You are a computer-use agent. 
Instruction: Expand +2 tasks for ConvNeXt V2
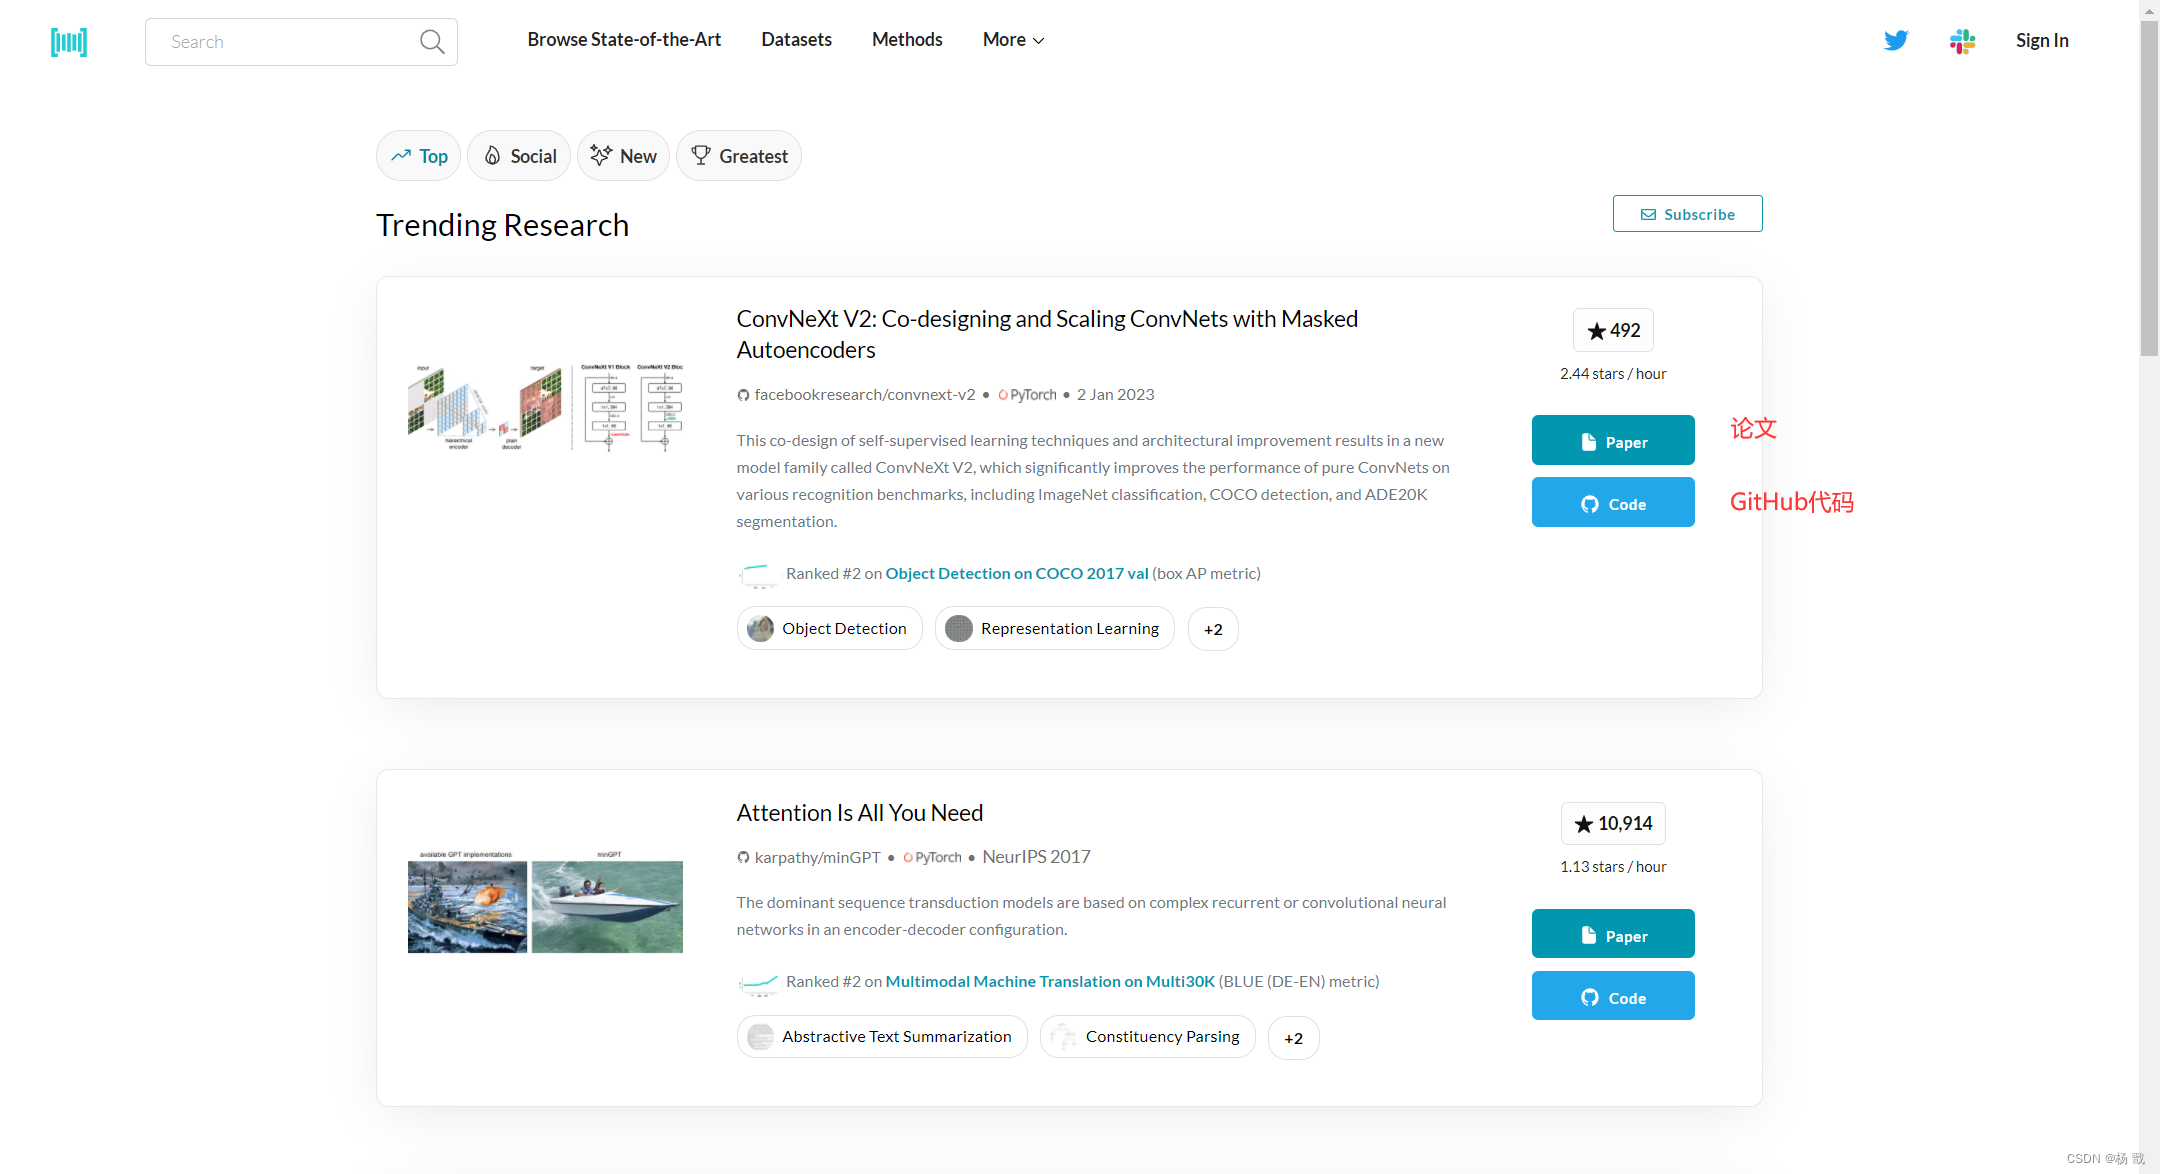[x=1213, y=629]
